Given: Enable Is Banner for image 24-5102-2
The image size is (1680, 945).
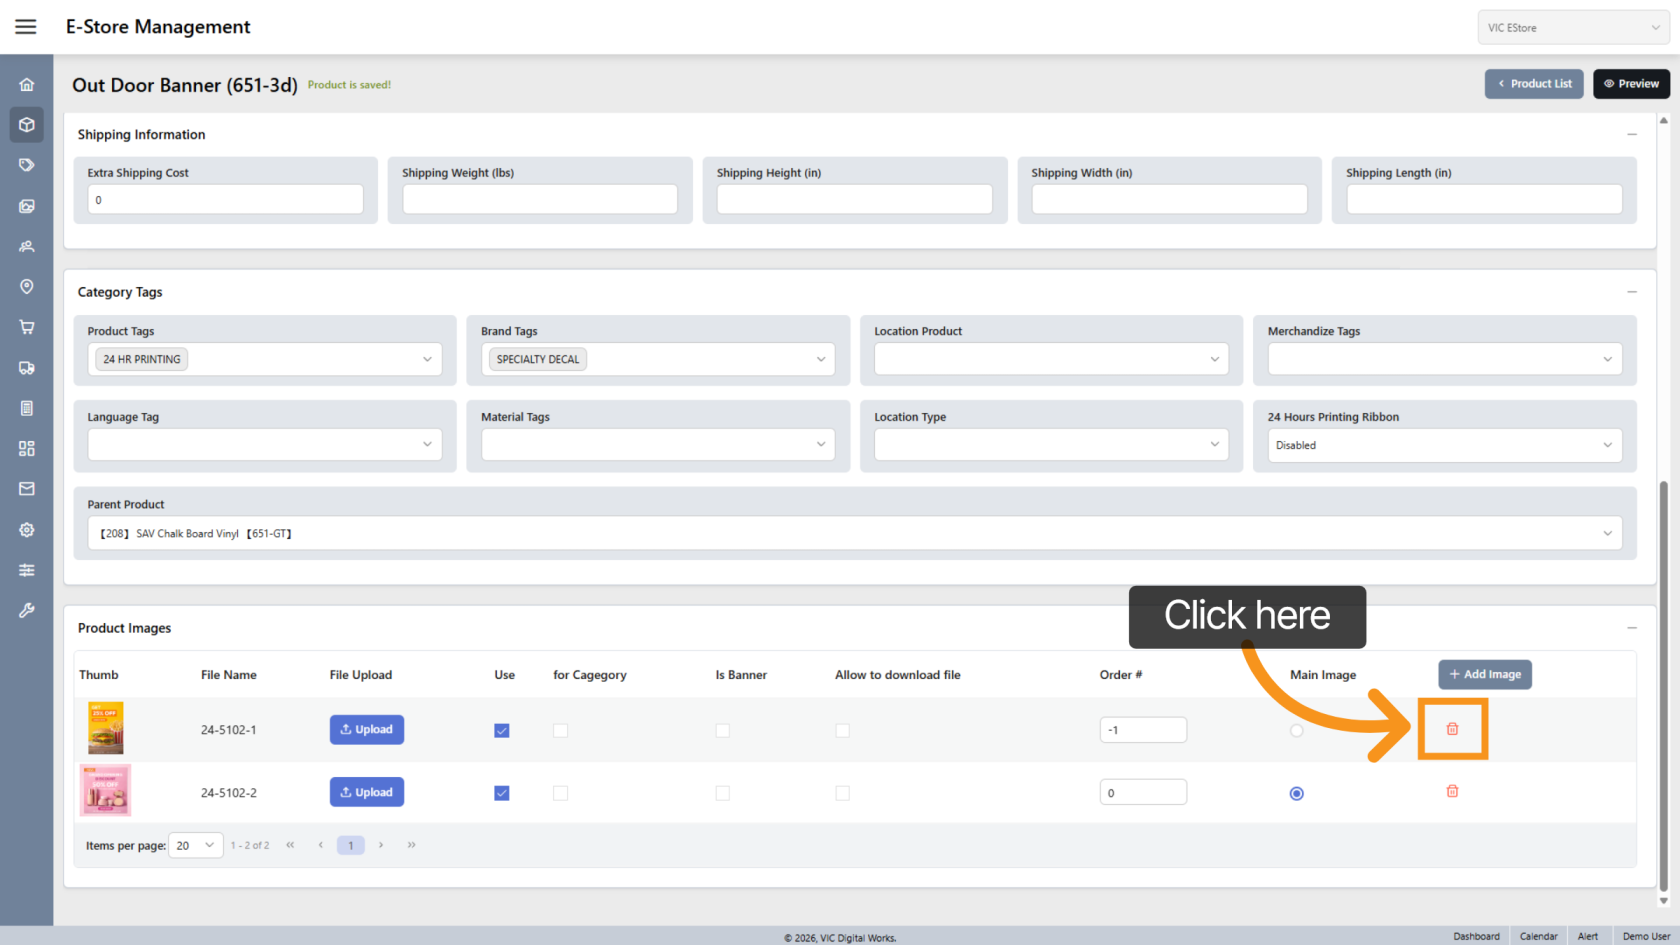Looking at the screenshot, I should point(722,793).
